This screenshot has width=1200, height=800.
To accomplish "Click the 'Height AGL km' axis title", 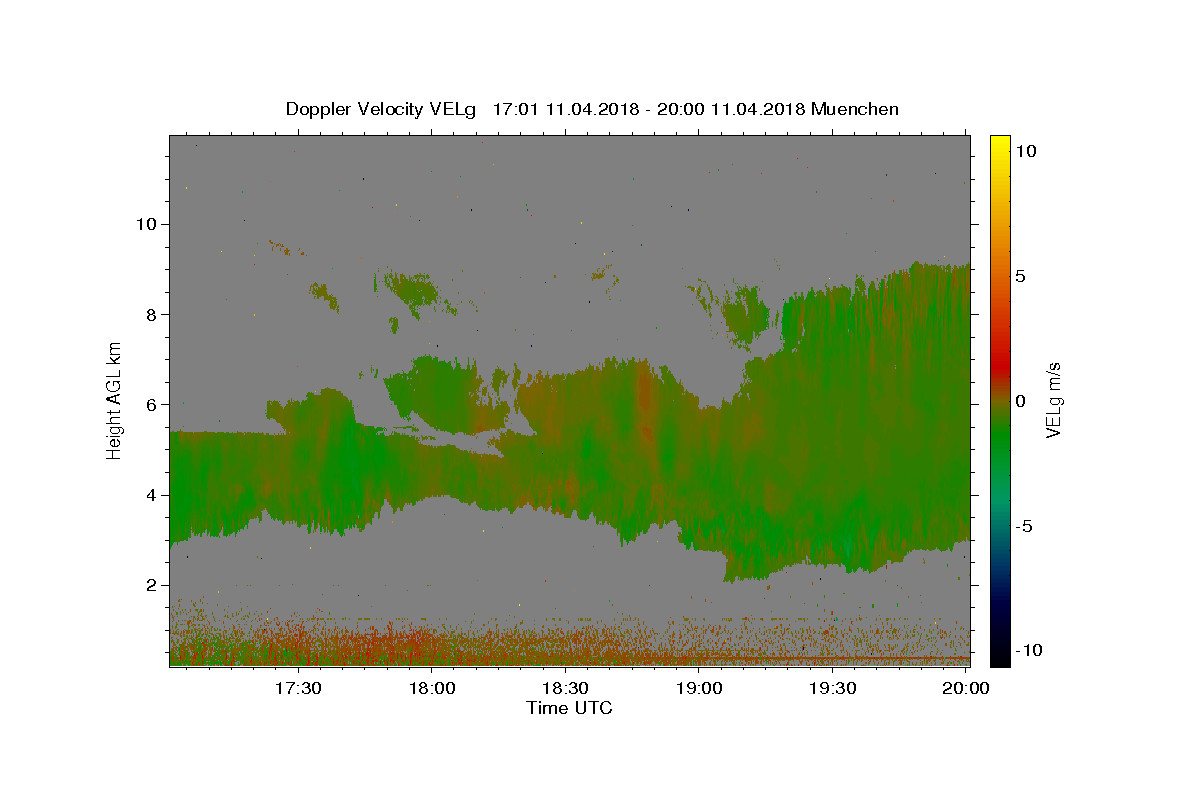I will point(115,400).
